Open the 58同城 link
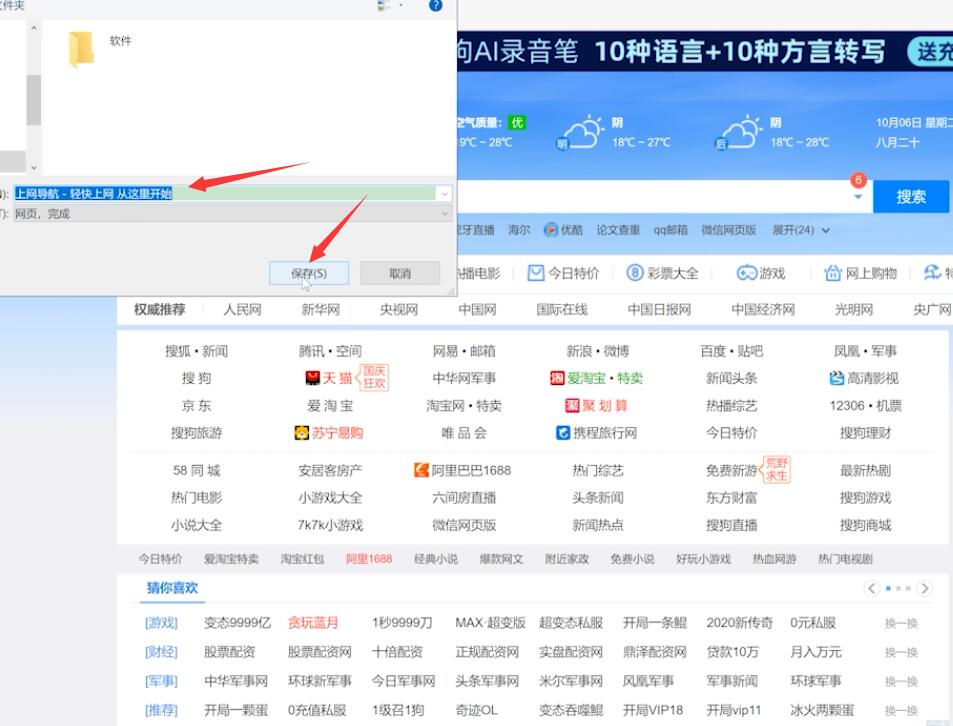953x726 pixels. click(196, 470)
